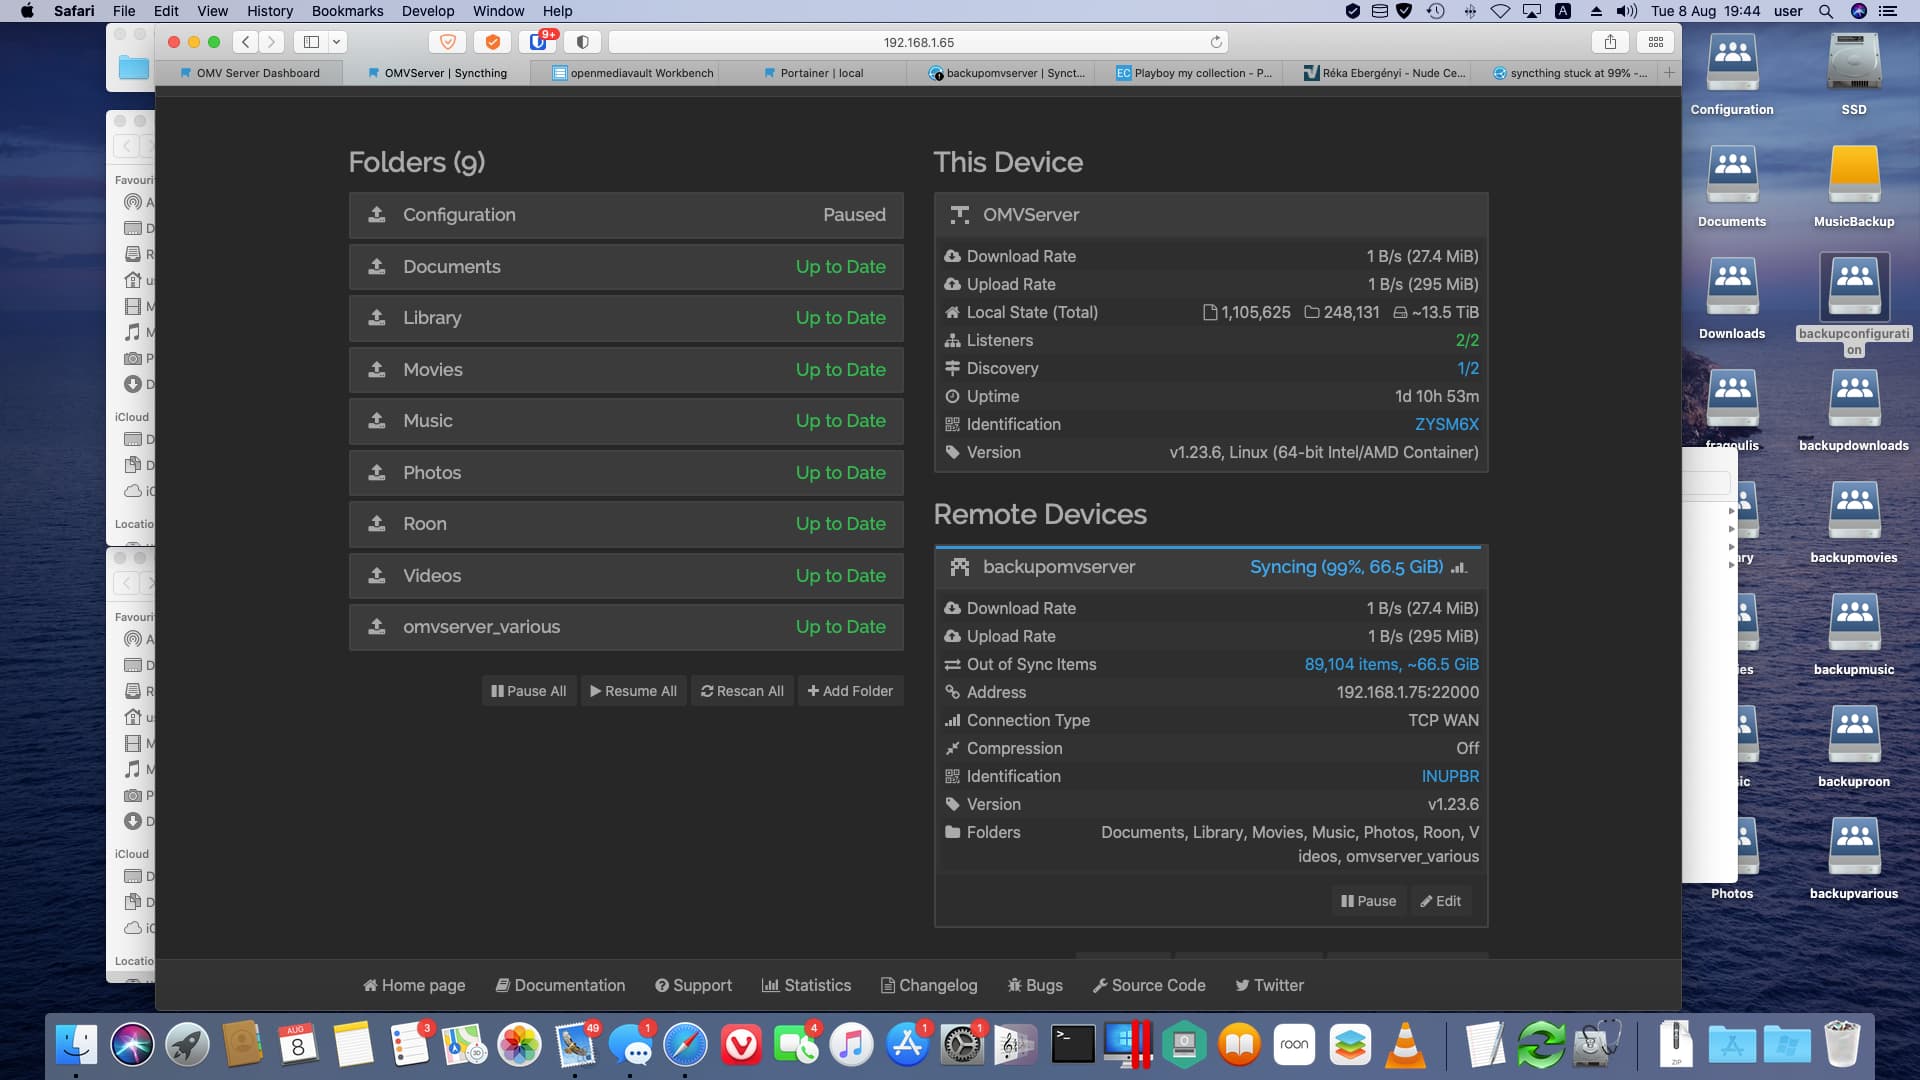Show Safari tab overview
The width and height of the screenshot is (1920, 1080).
click(1656, 42)
